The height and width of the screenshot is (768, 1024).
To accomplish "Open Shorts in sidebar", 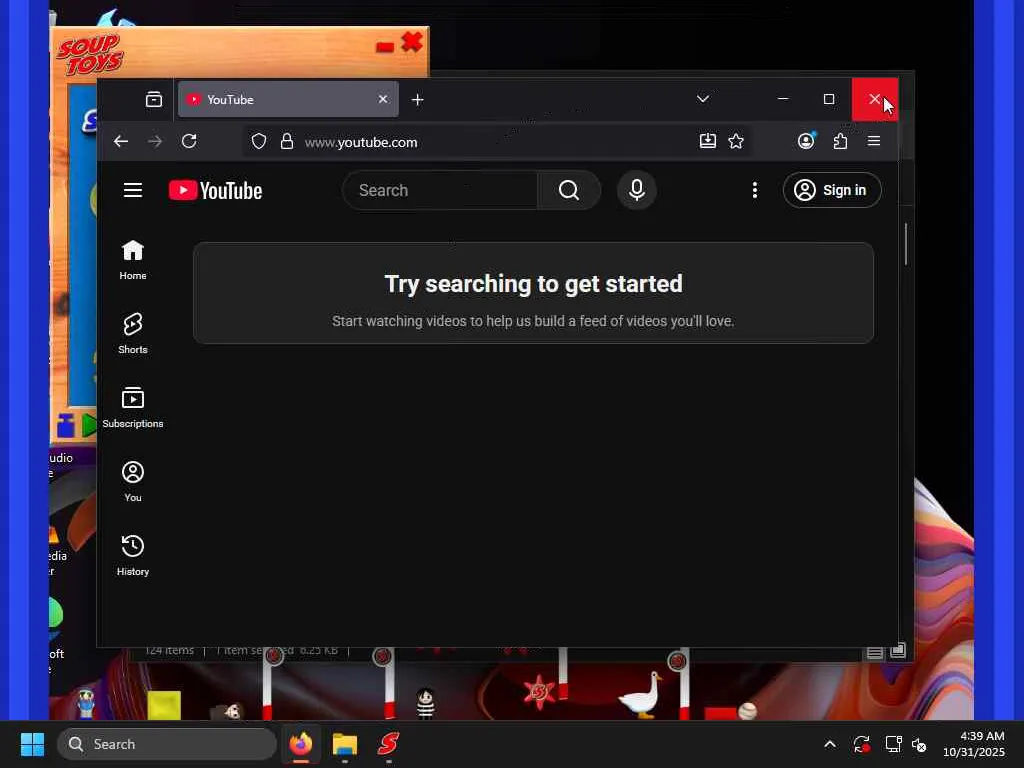I will 133,334.
